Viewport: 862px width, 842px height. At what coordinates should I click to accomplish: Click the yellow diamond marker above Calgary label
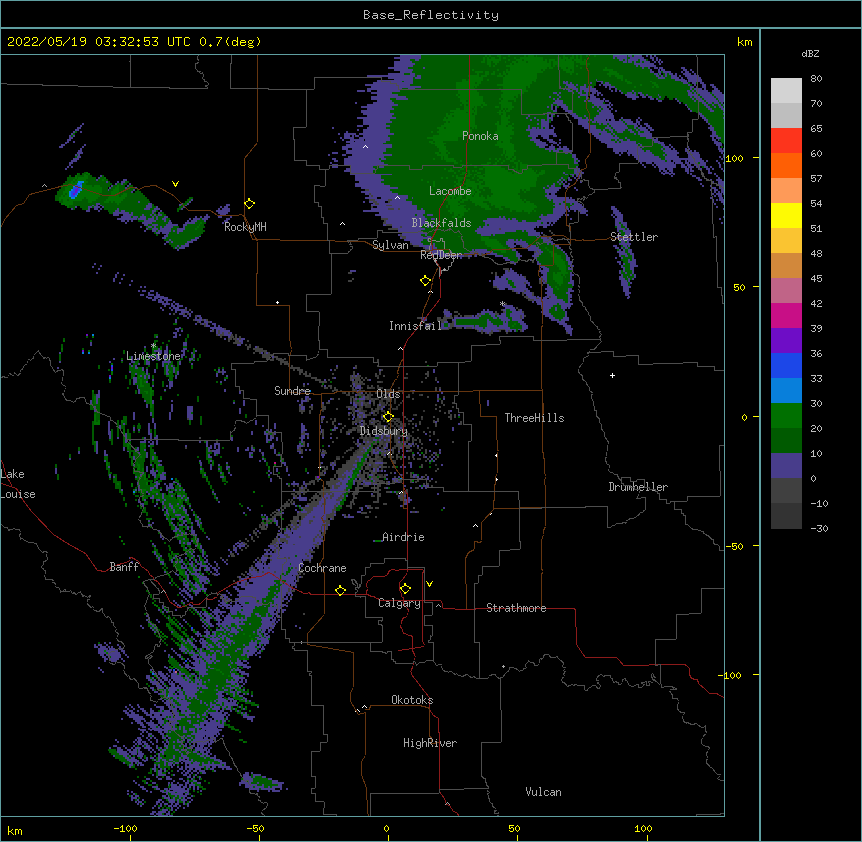point(405,589)
